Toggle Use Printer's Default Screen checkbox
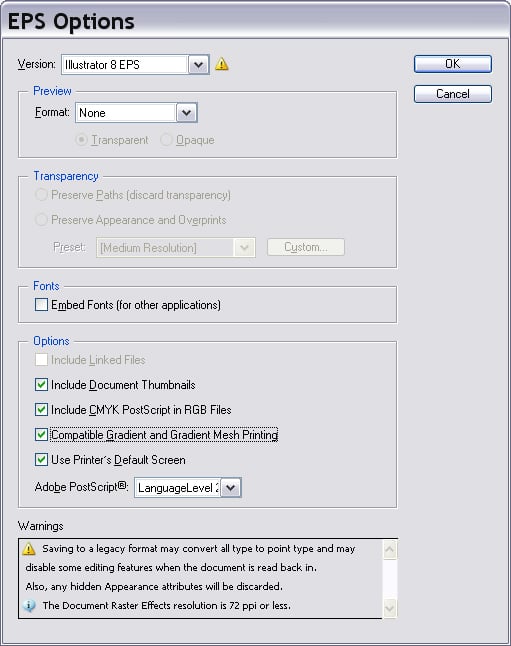Image resolution: width=511 pixels, height=646 pixels. (41, 459)
